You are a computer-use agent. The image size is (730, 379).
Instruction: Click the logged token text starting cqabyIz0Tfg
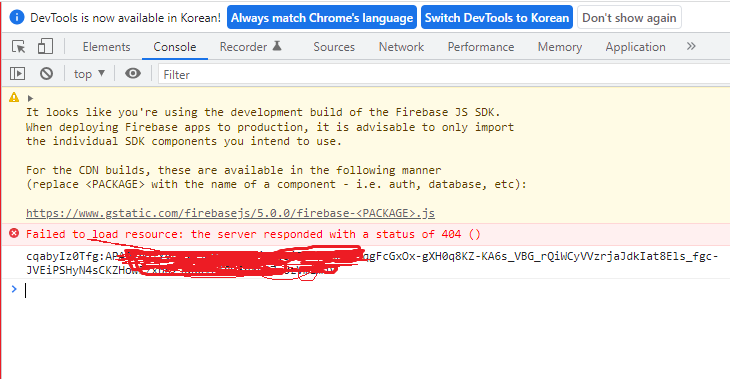coord(372,263)
